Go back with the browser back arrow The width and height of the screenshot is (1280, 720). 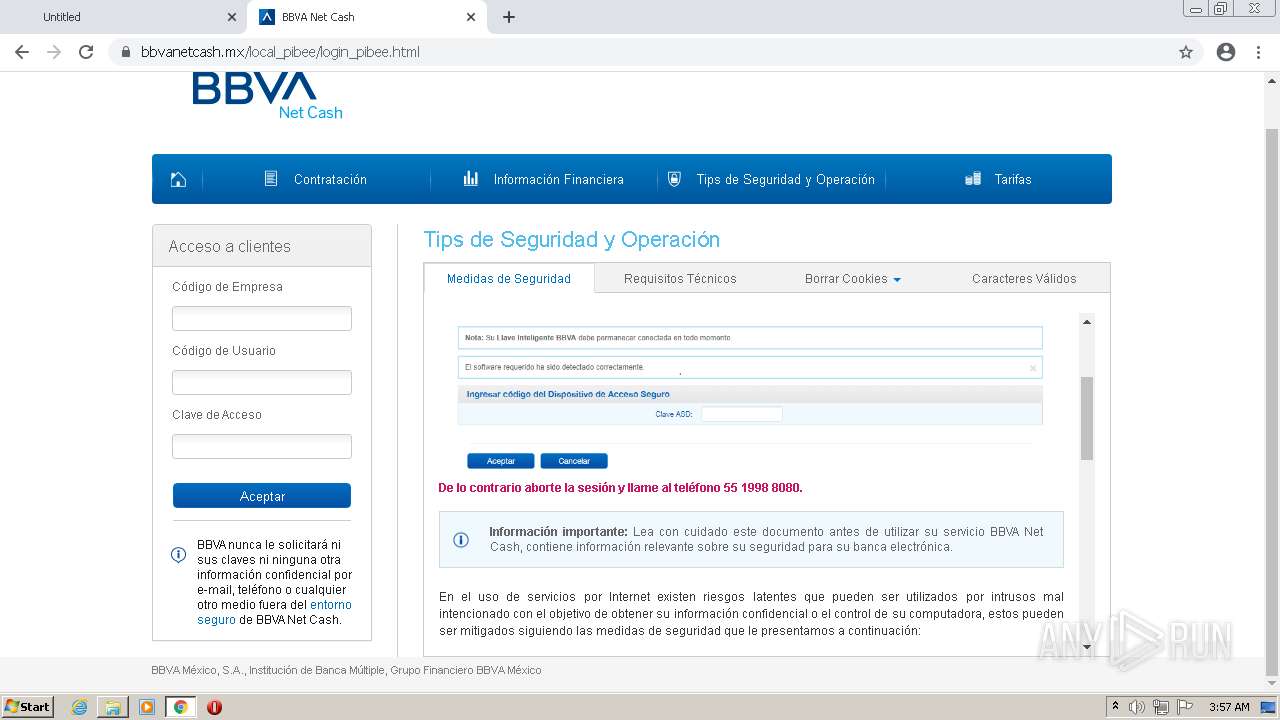(x=22, y=52)
